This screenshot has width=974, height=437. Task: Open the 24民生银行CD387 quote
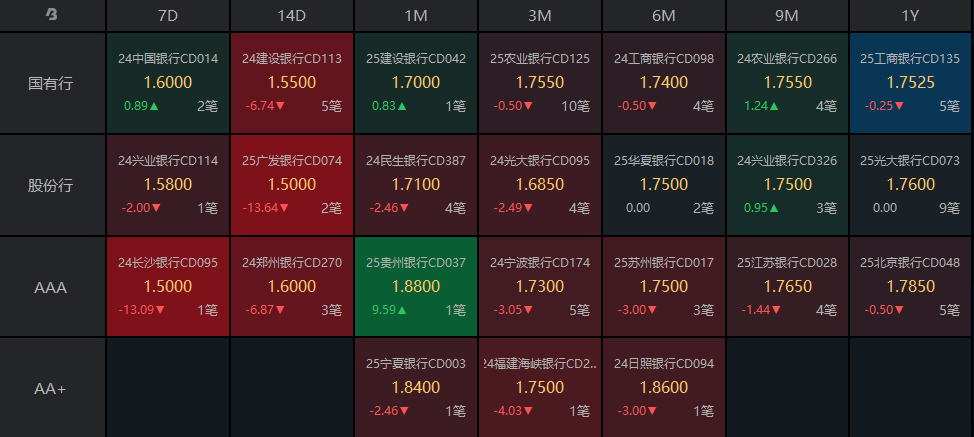tap(416, 185)
